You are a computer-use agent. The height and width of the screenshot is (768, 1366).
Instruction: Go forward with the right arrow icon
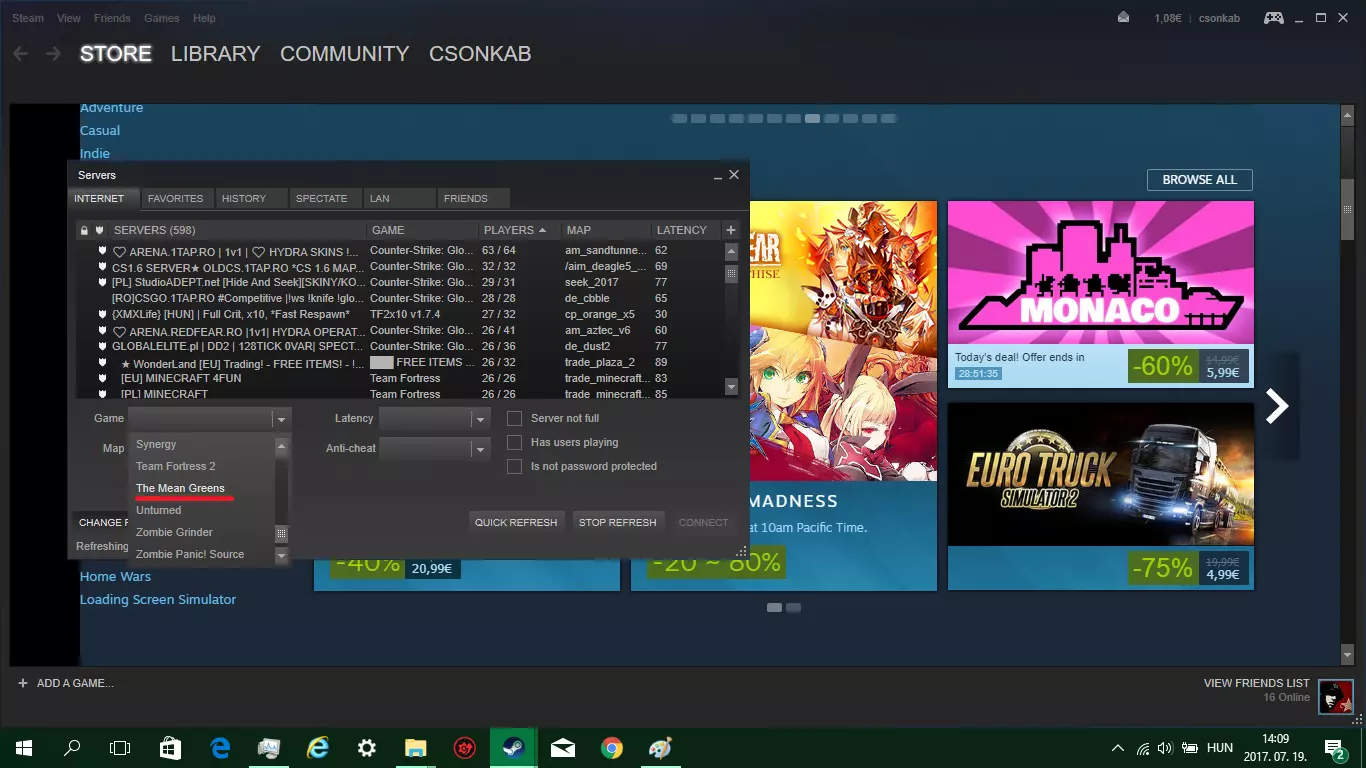pos(54,53)
